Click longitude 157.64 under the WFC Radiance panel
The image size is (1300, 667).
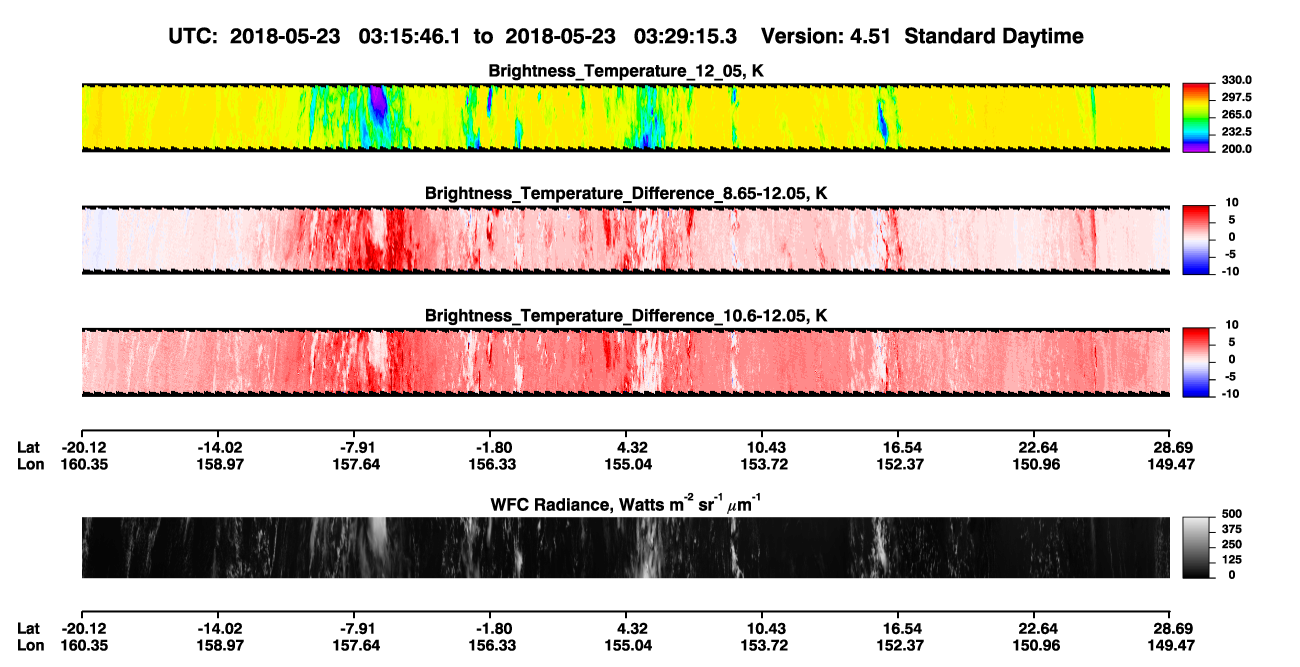[354, 645]
